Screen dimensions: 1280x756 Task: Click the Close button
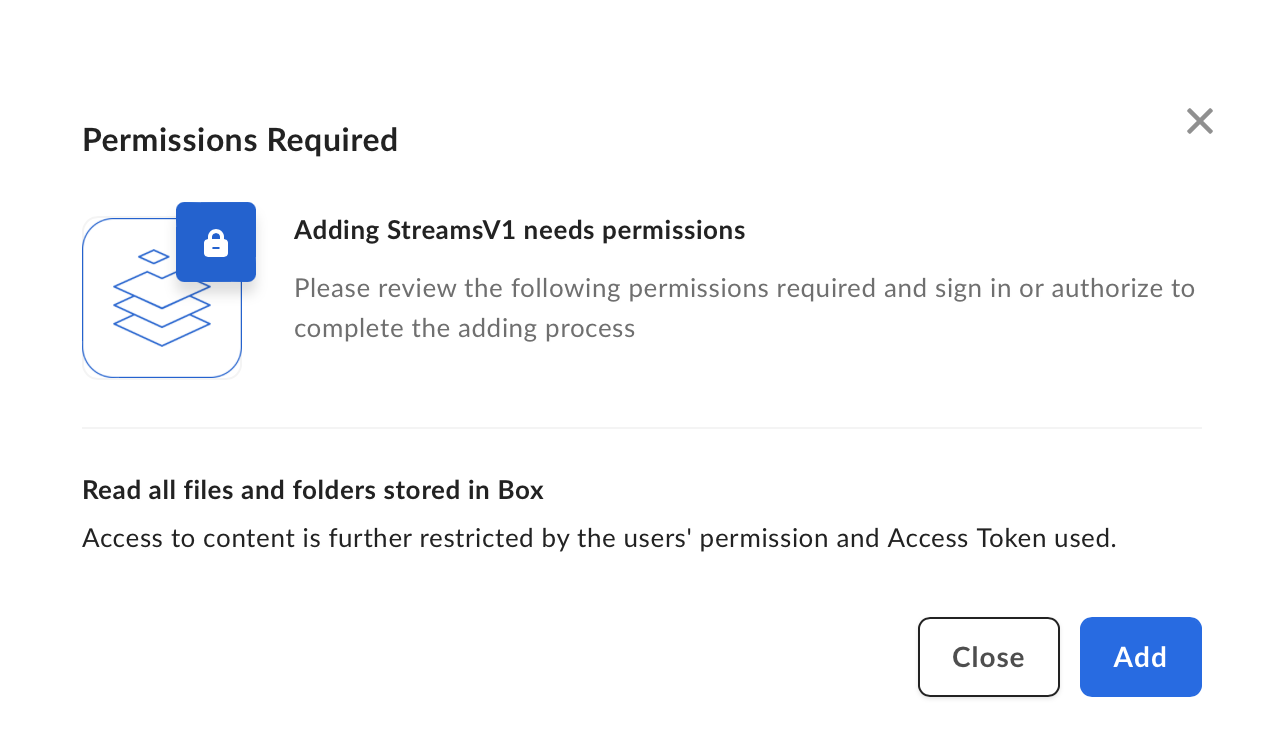coord(988,657)
